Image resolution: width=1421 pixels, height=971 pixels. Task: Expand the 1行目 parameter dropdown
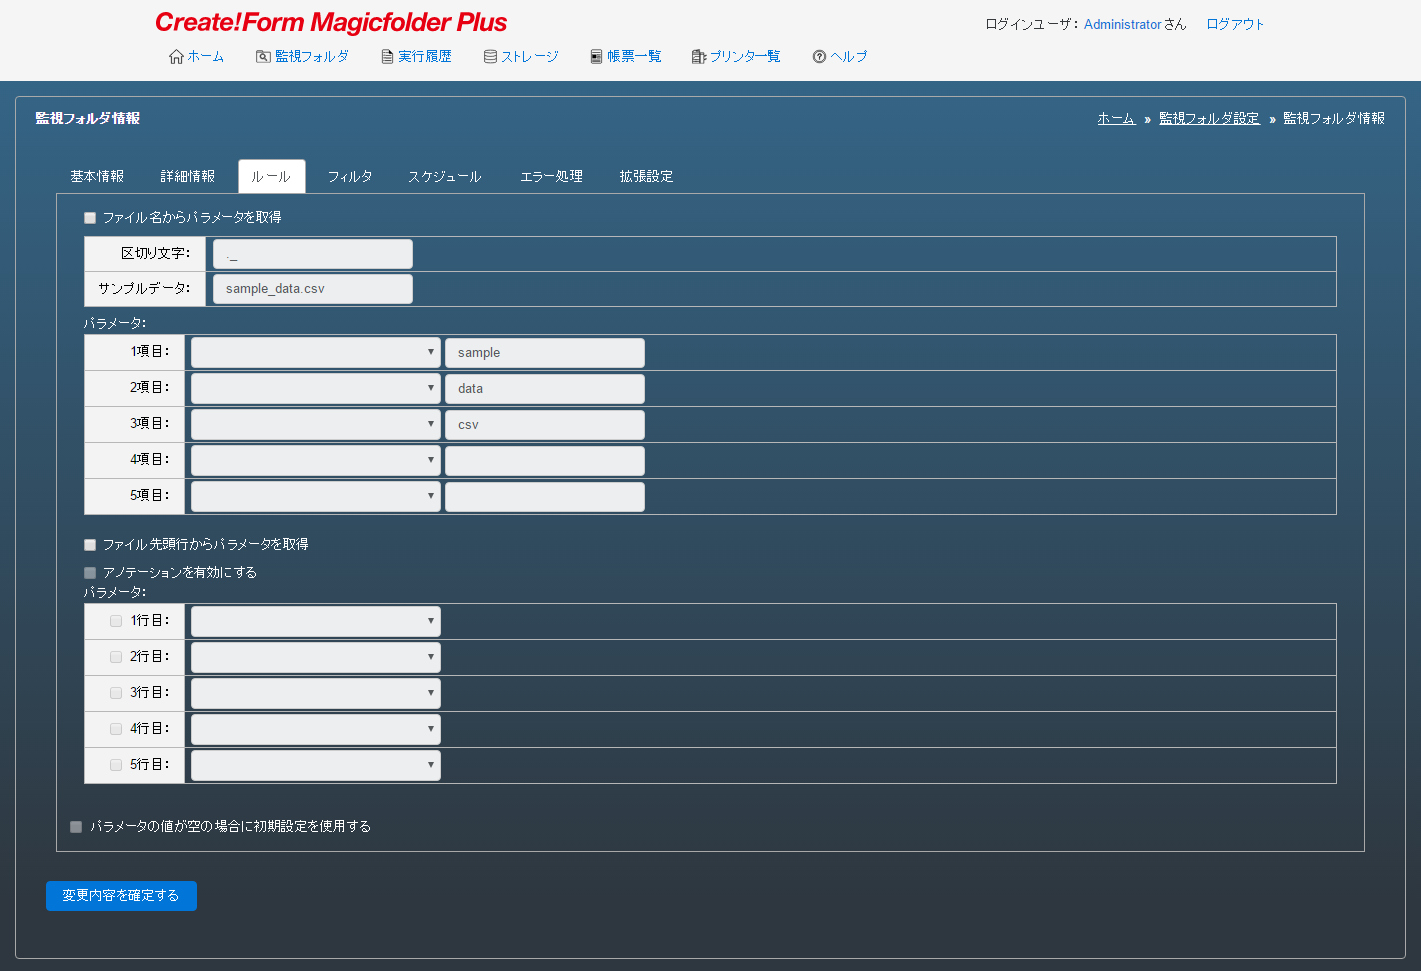[316, 622]
